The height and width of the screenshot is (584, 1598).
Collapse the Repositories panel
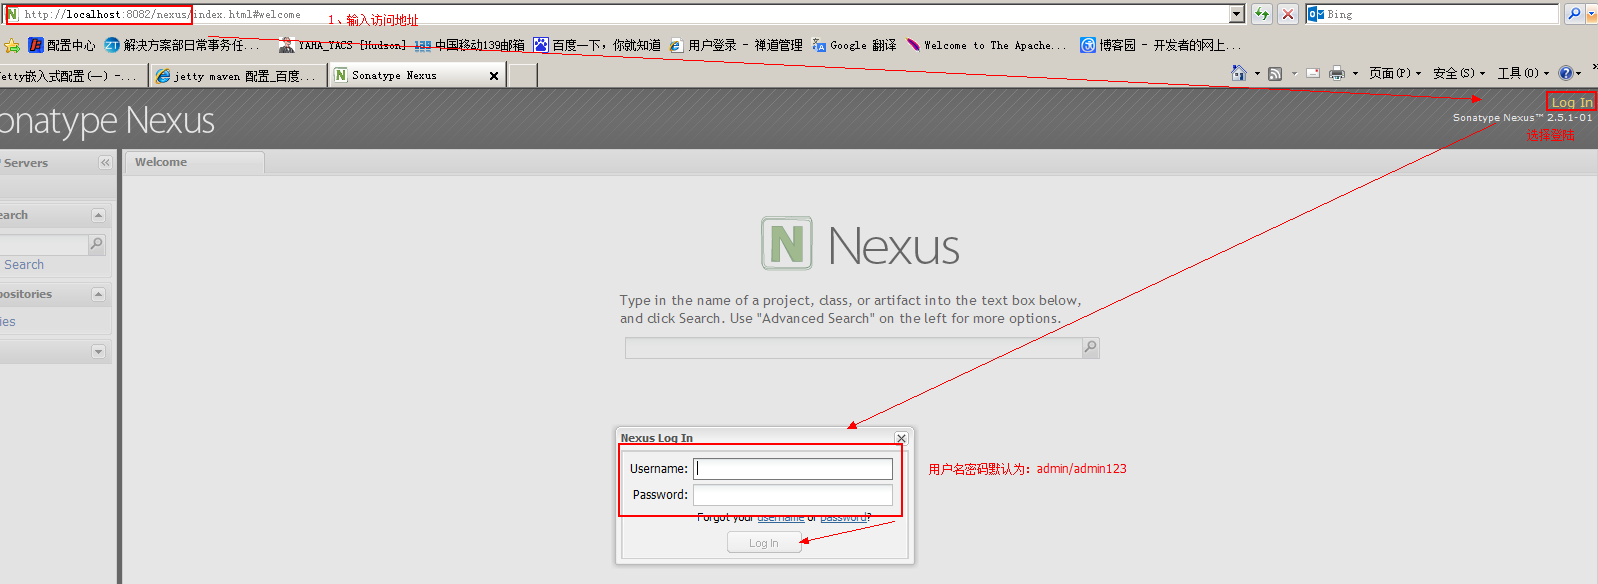click(98, 294)
